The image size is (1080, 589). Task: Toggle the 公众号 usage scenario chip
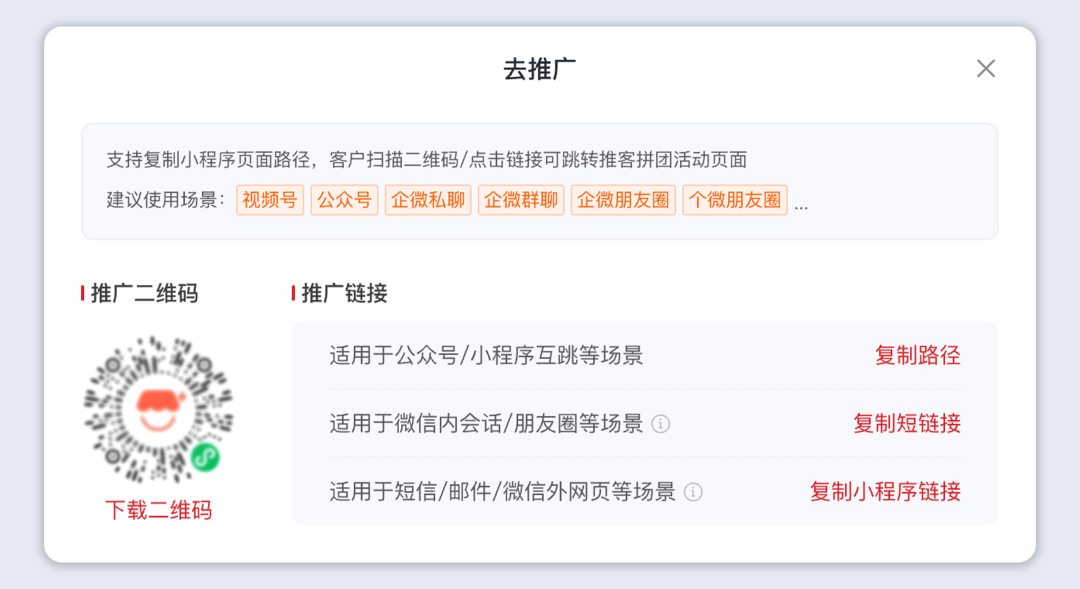344,200
